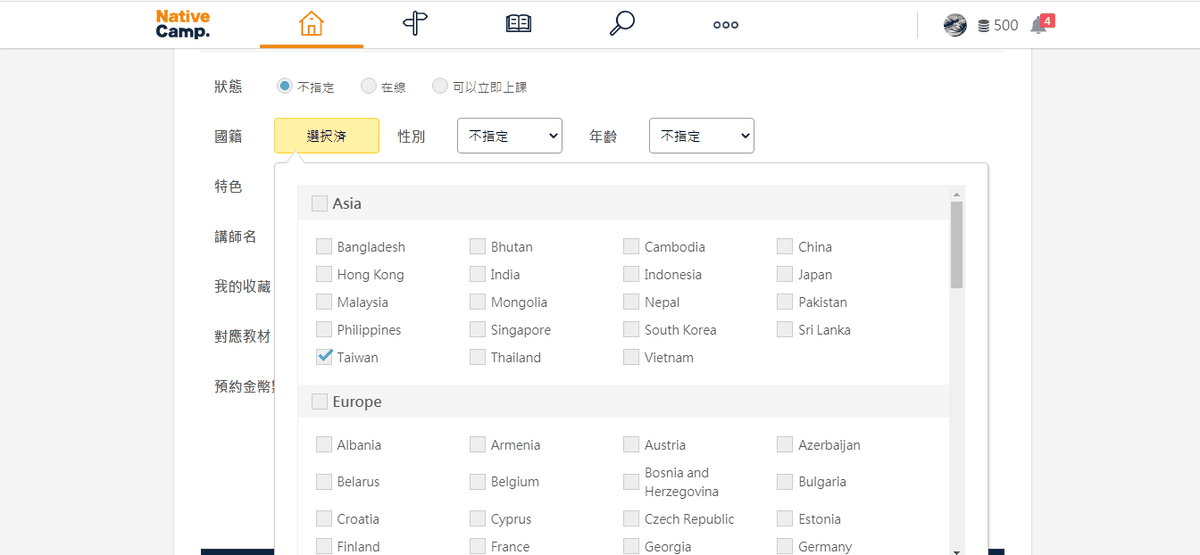Select all Asia countries checkbox
The image size is (1200, 555).
point(319,204)
